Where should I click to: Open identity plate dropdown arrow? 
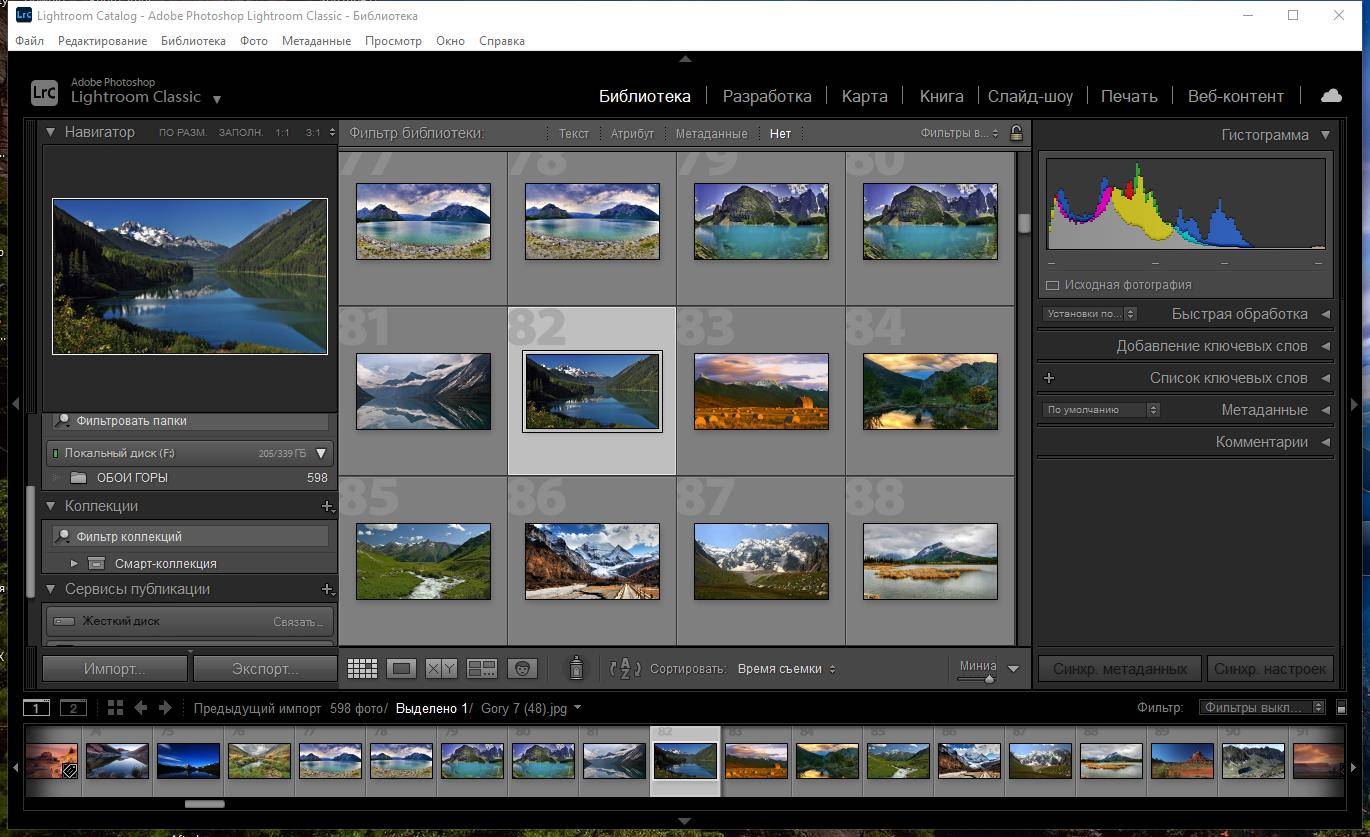point(217,99)
